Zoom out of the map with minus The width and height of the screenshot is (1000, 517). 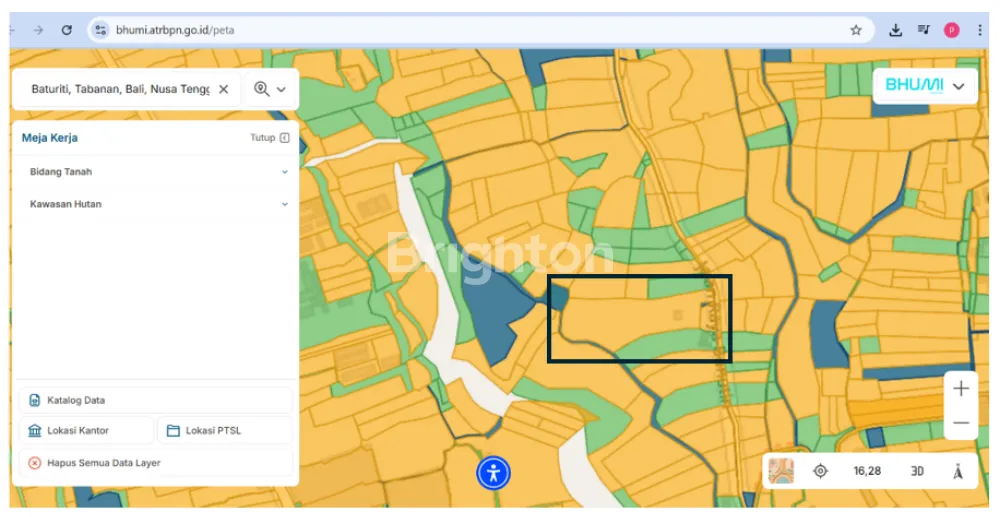[960, 423]
